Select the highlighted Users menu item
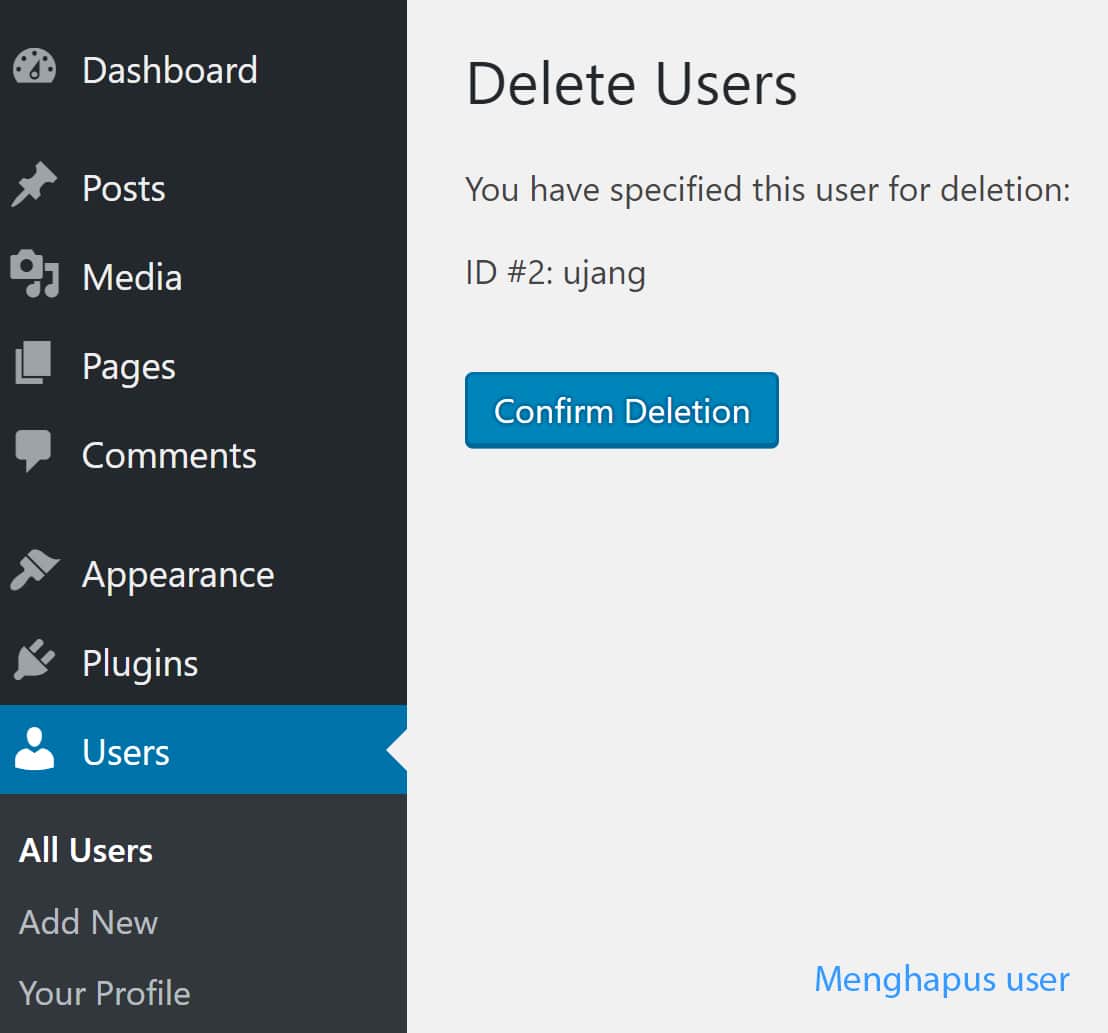 click(x=125, y=751)
